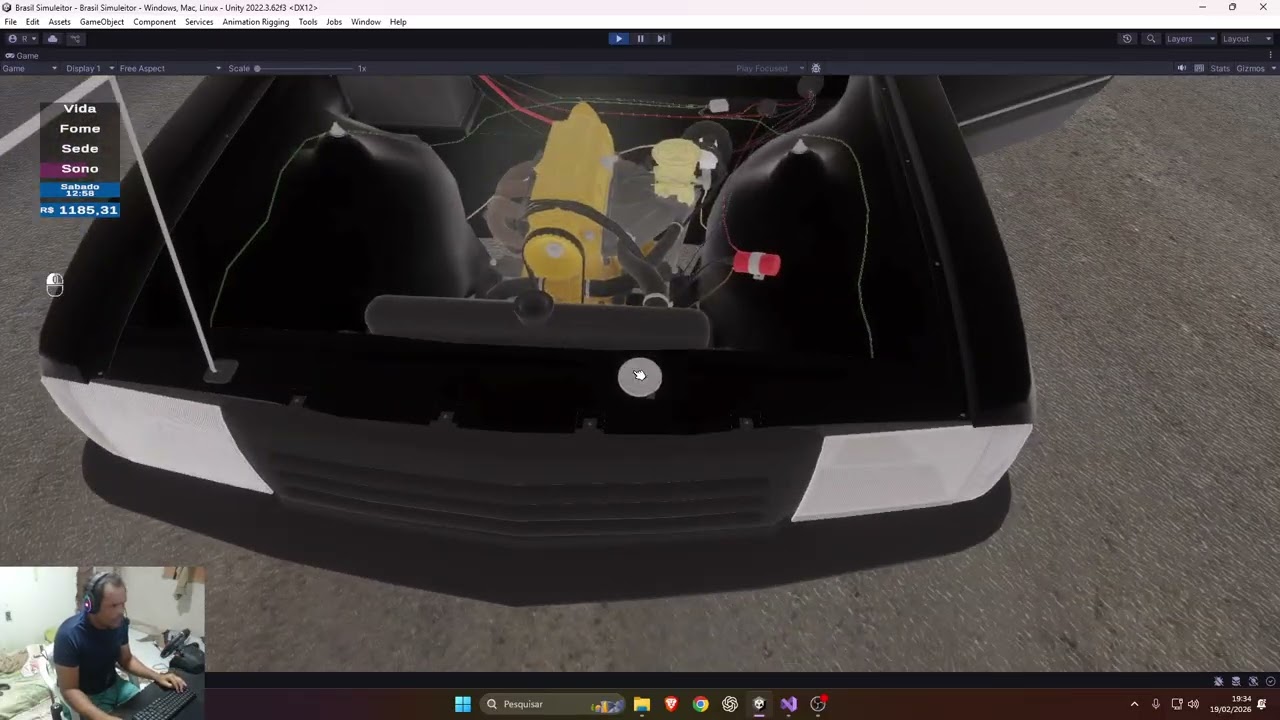The height and width of the screenshot is (720, 1280).
Task: Pause the game with the Pause button
Action: coord(640,39)
